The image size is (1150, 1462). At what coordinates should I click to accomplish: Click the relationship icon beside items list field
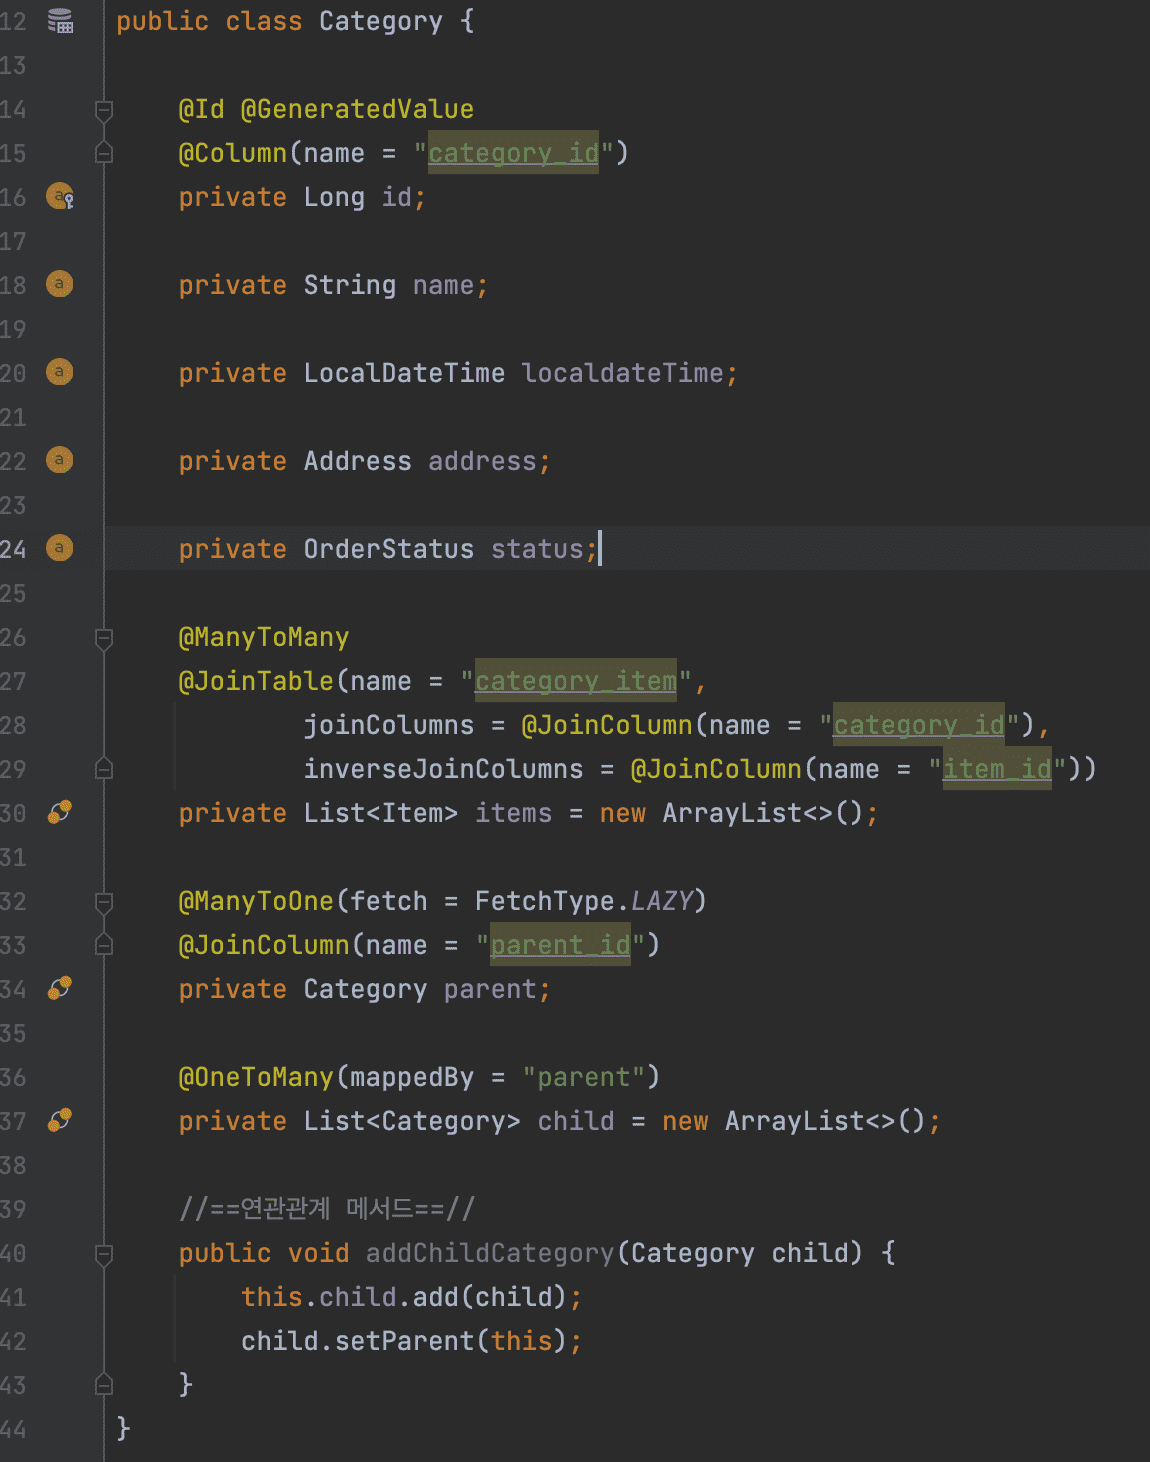(x=60, y=812)
